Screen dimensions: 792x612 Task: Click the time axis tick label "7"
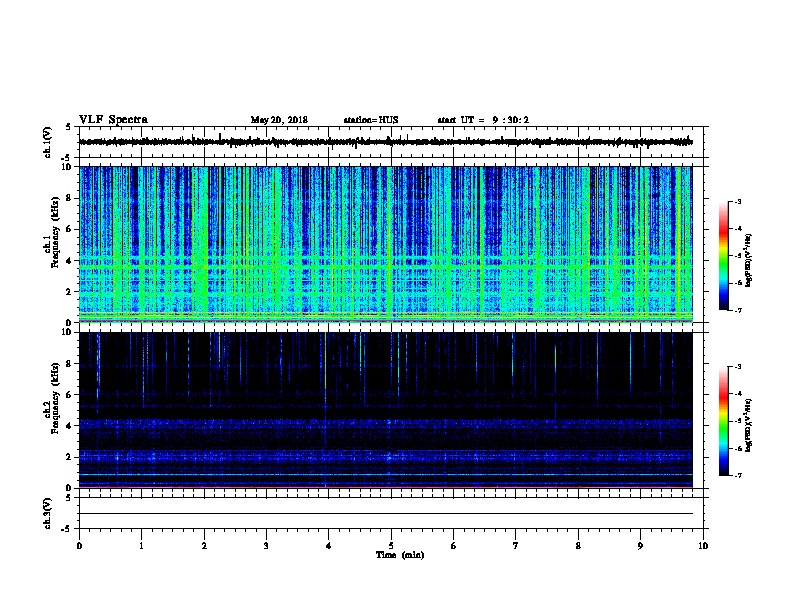516,545
